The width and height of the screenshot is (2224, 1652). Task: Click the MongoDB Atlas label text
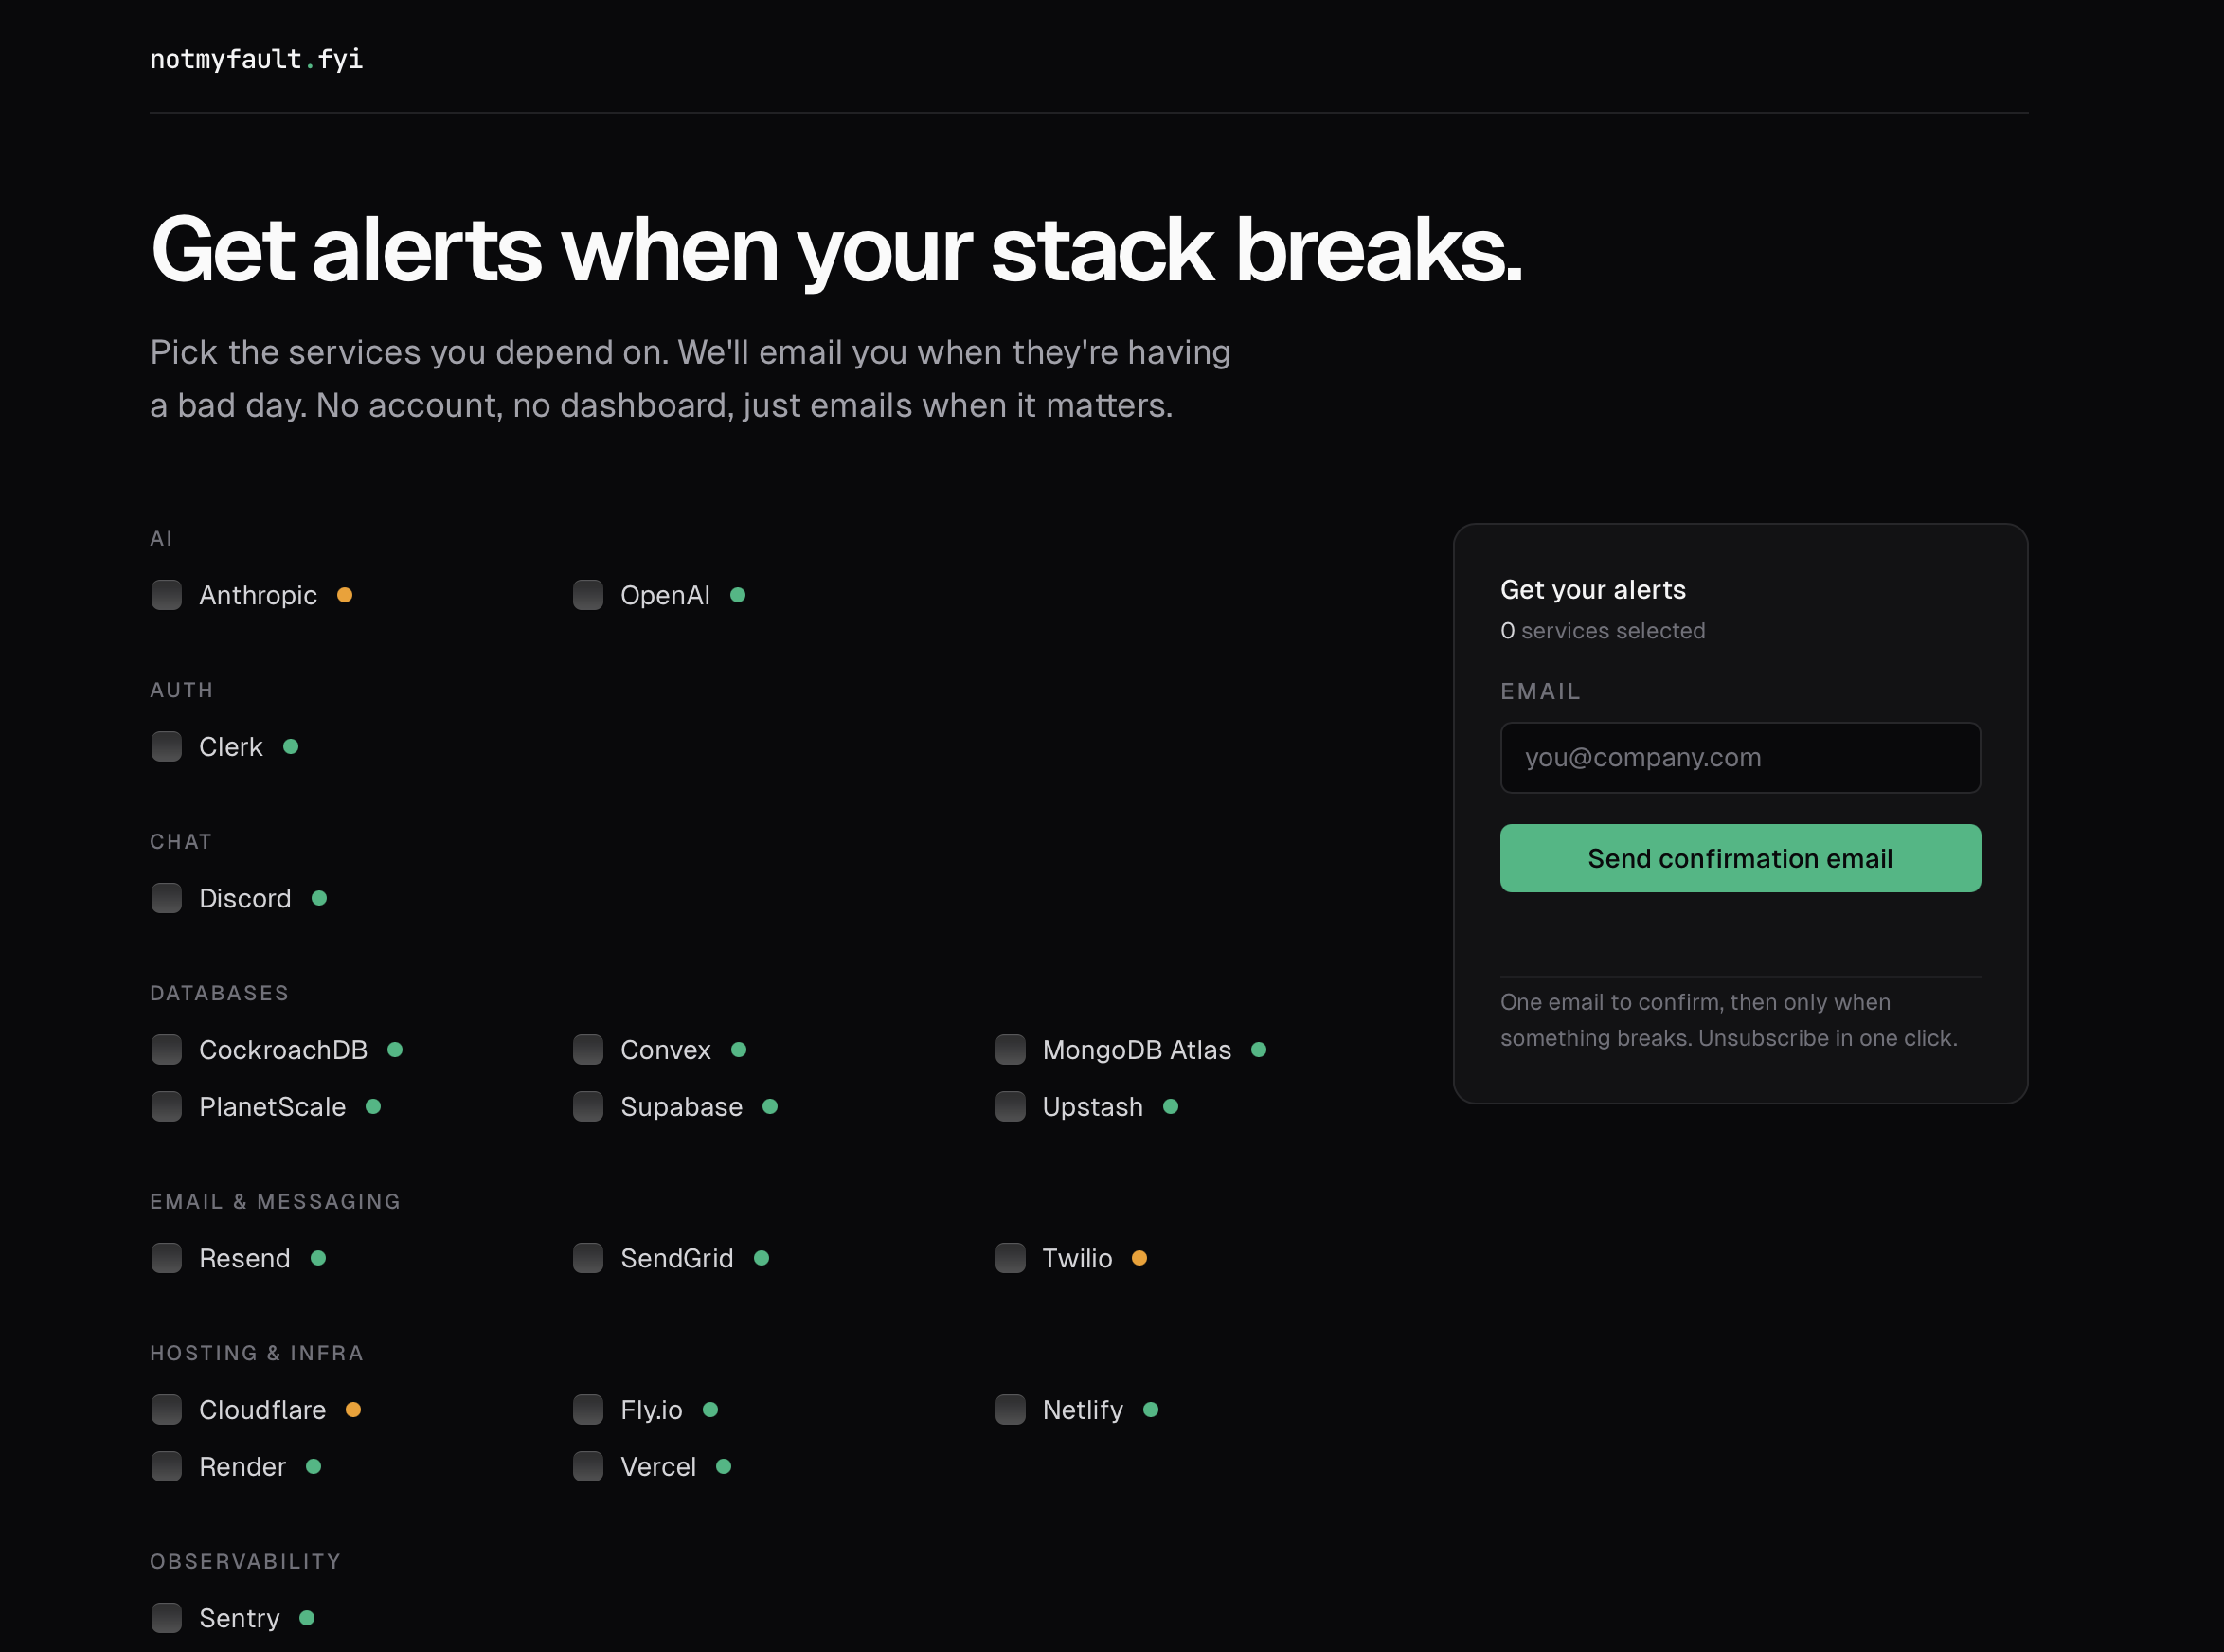point(1137,1050)
